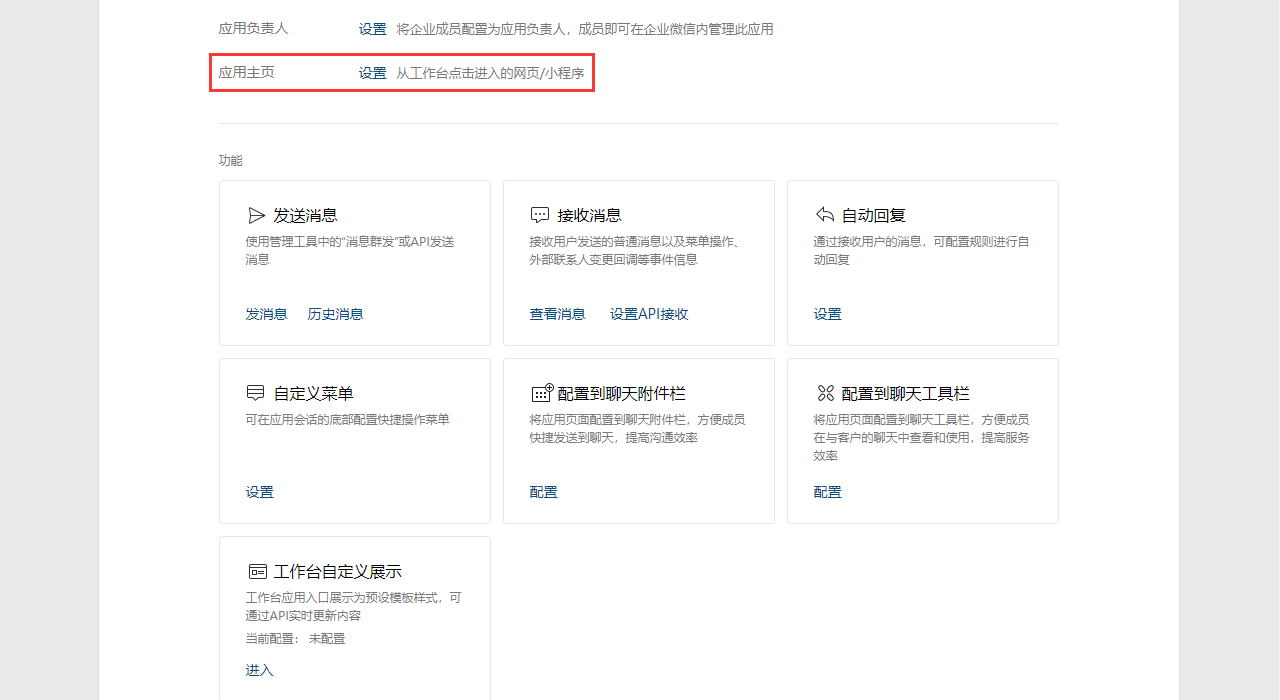Click the 发消息 link
Viewport: 1280px width, 700px height.
point(266,314)
